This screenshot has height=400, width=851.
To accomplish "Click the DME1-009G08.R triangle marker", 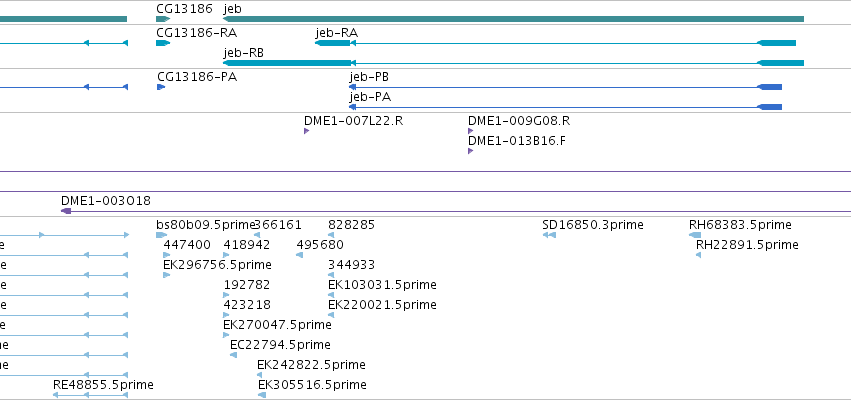I will tap(471, 131).
